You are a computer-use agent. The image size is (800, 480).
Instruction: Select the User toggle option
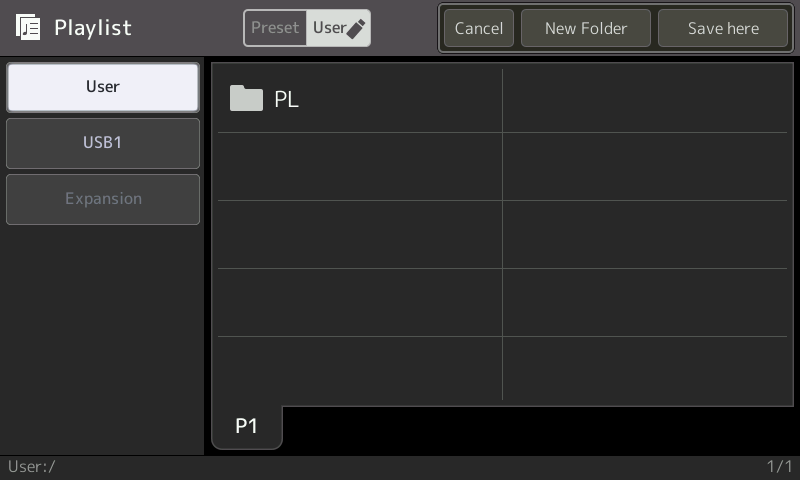point(338,28)
